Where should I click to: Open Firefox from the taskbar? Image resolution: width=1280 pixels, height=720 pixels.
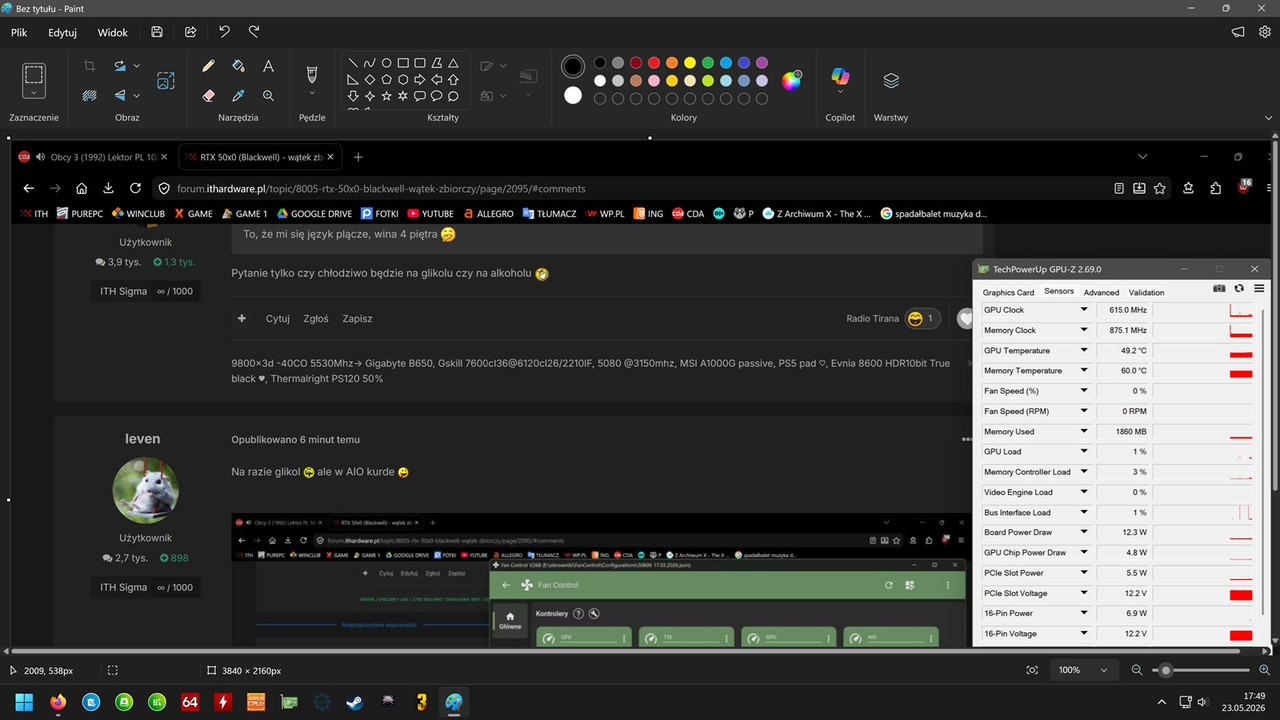pos(58,702)
